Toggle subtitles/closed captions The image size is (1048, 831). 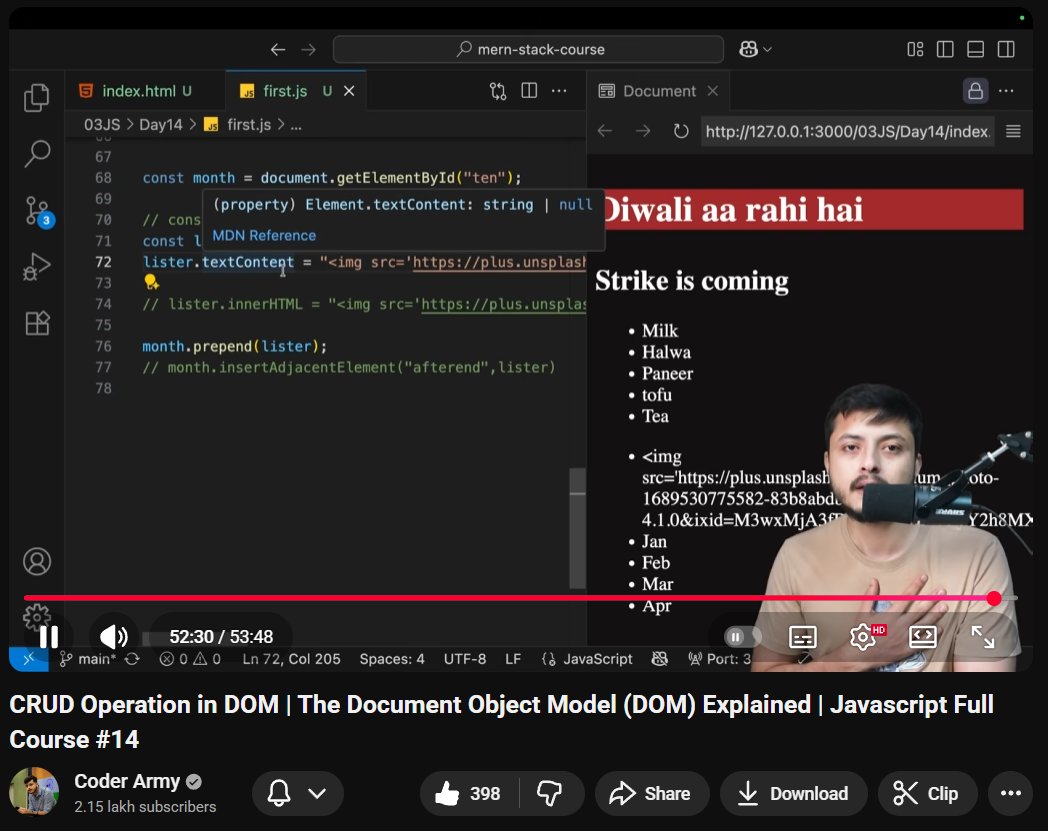click(x=802, y=637)
